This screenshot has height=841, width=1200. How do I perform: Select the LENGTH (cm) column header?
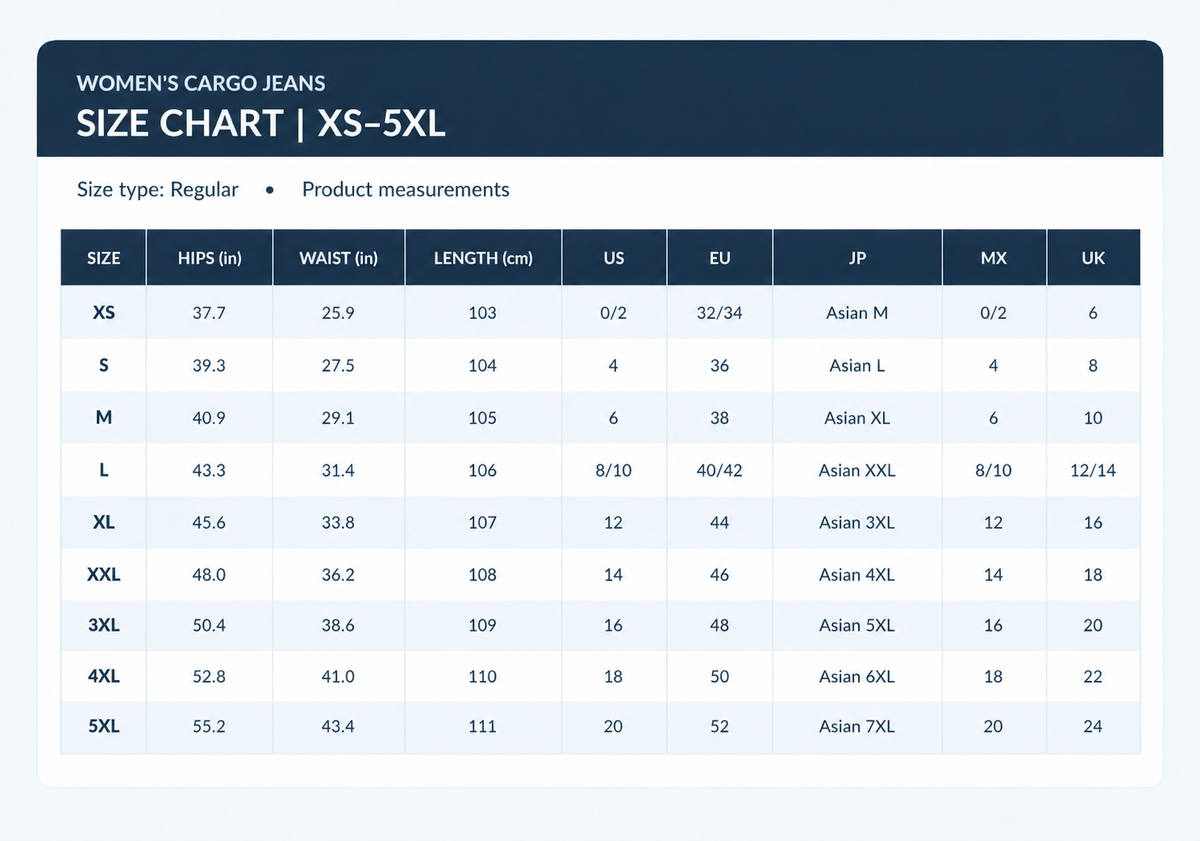click(483, 258)
